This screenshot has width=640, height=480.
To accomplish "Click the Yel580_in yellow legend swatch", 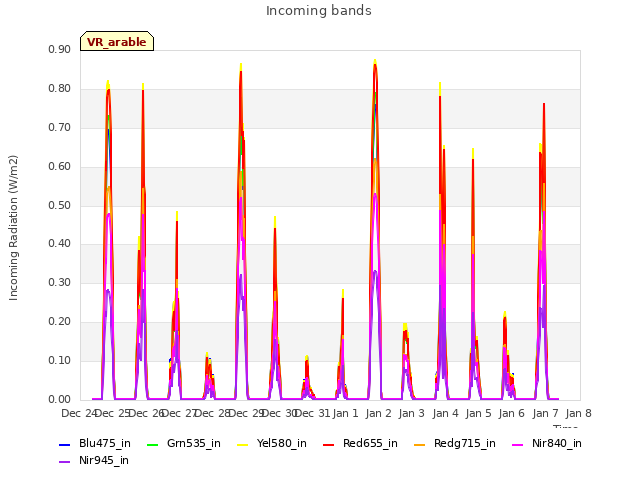I will 242,444.
